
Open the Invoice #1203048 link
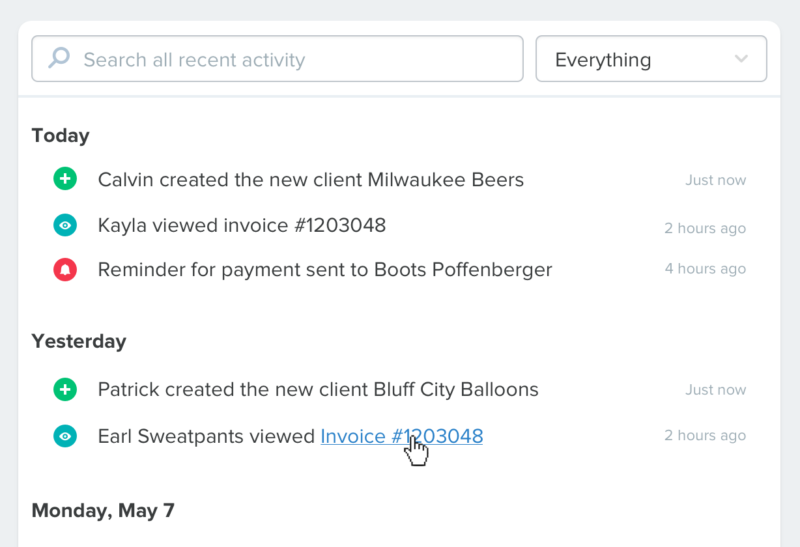click(x=402, y=436)
